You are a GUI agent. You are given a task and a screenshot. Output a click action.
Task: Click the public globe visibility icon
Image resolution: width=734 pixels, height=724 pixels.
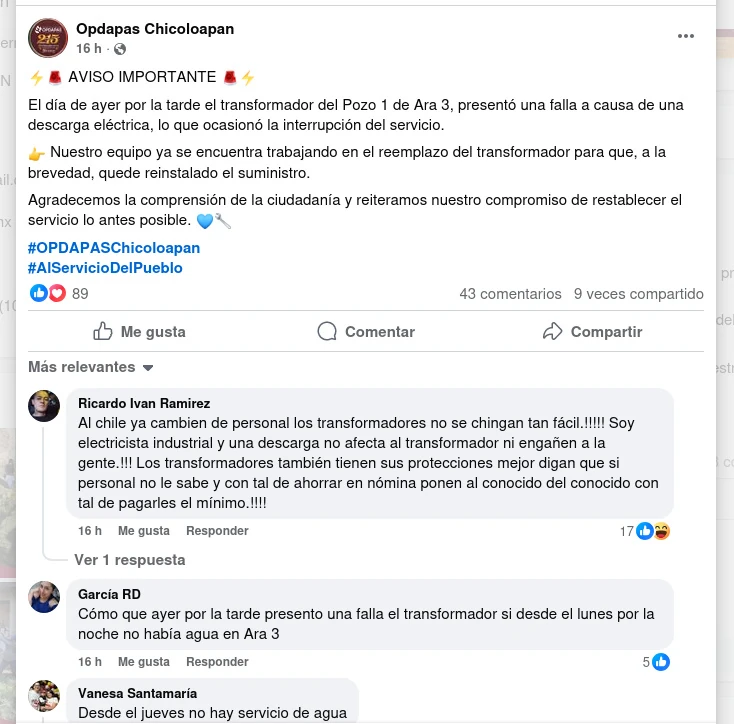120,49
